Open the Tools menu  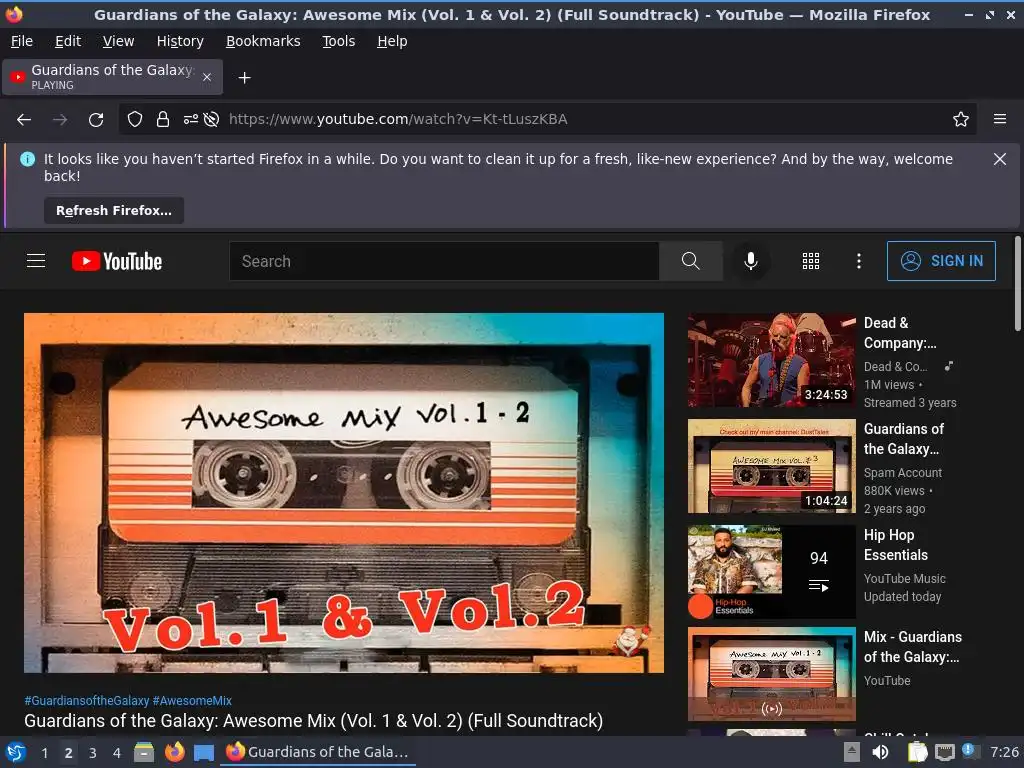(338, 41)
